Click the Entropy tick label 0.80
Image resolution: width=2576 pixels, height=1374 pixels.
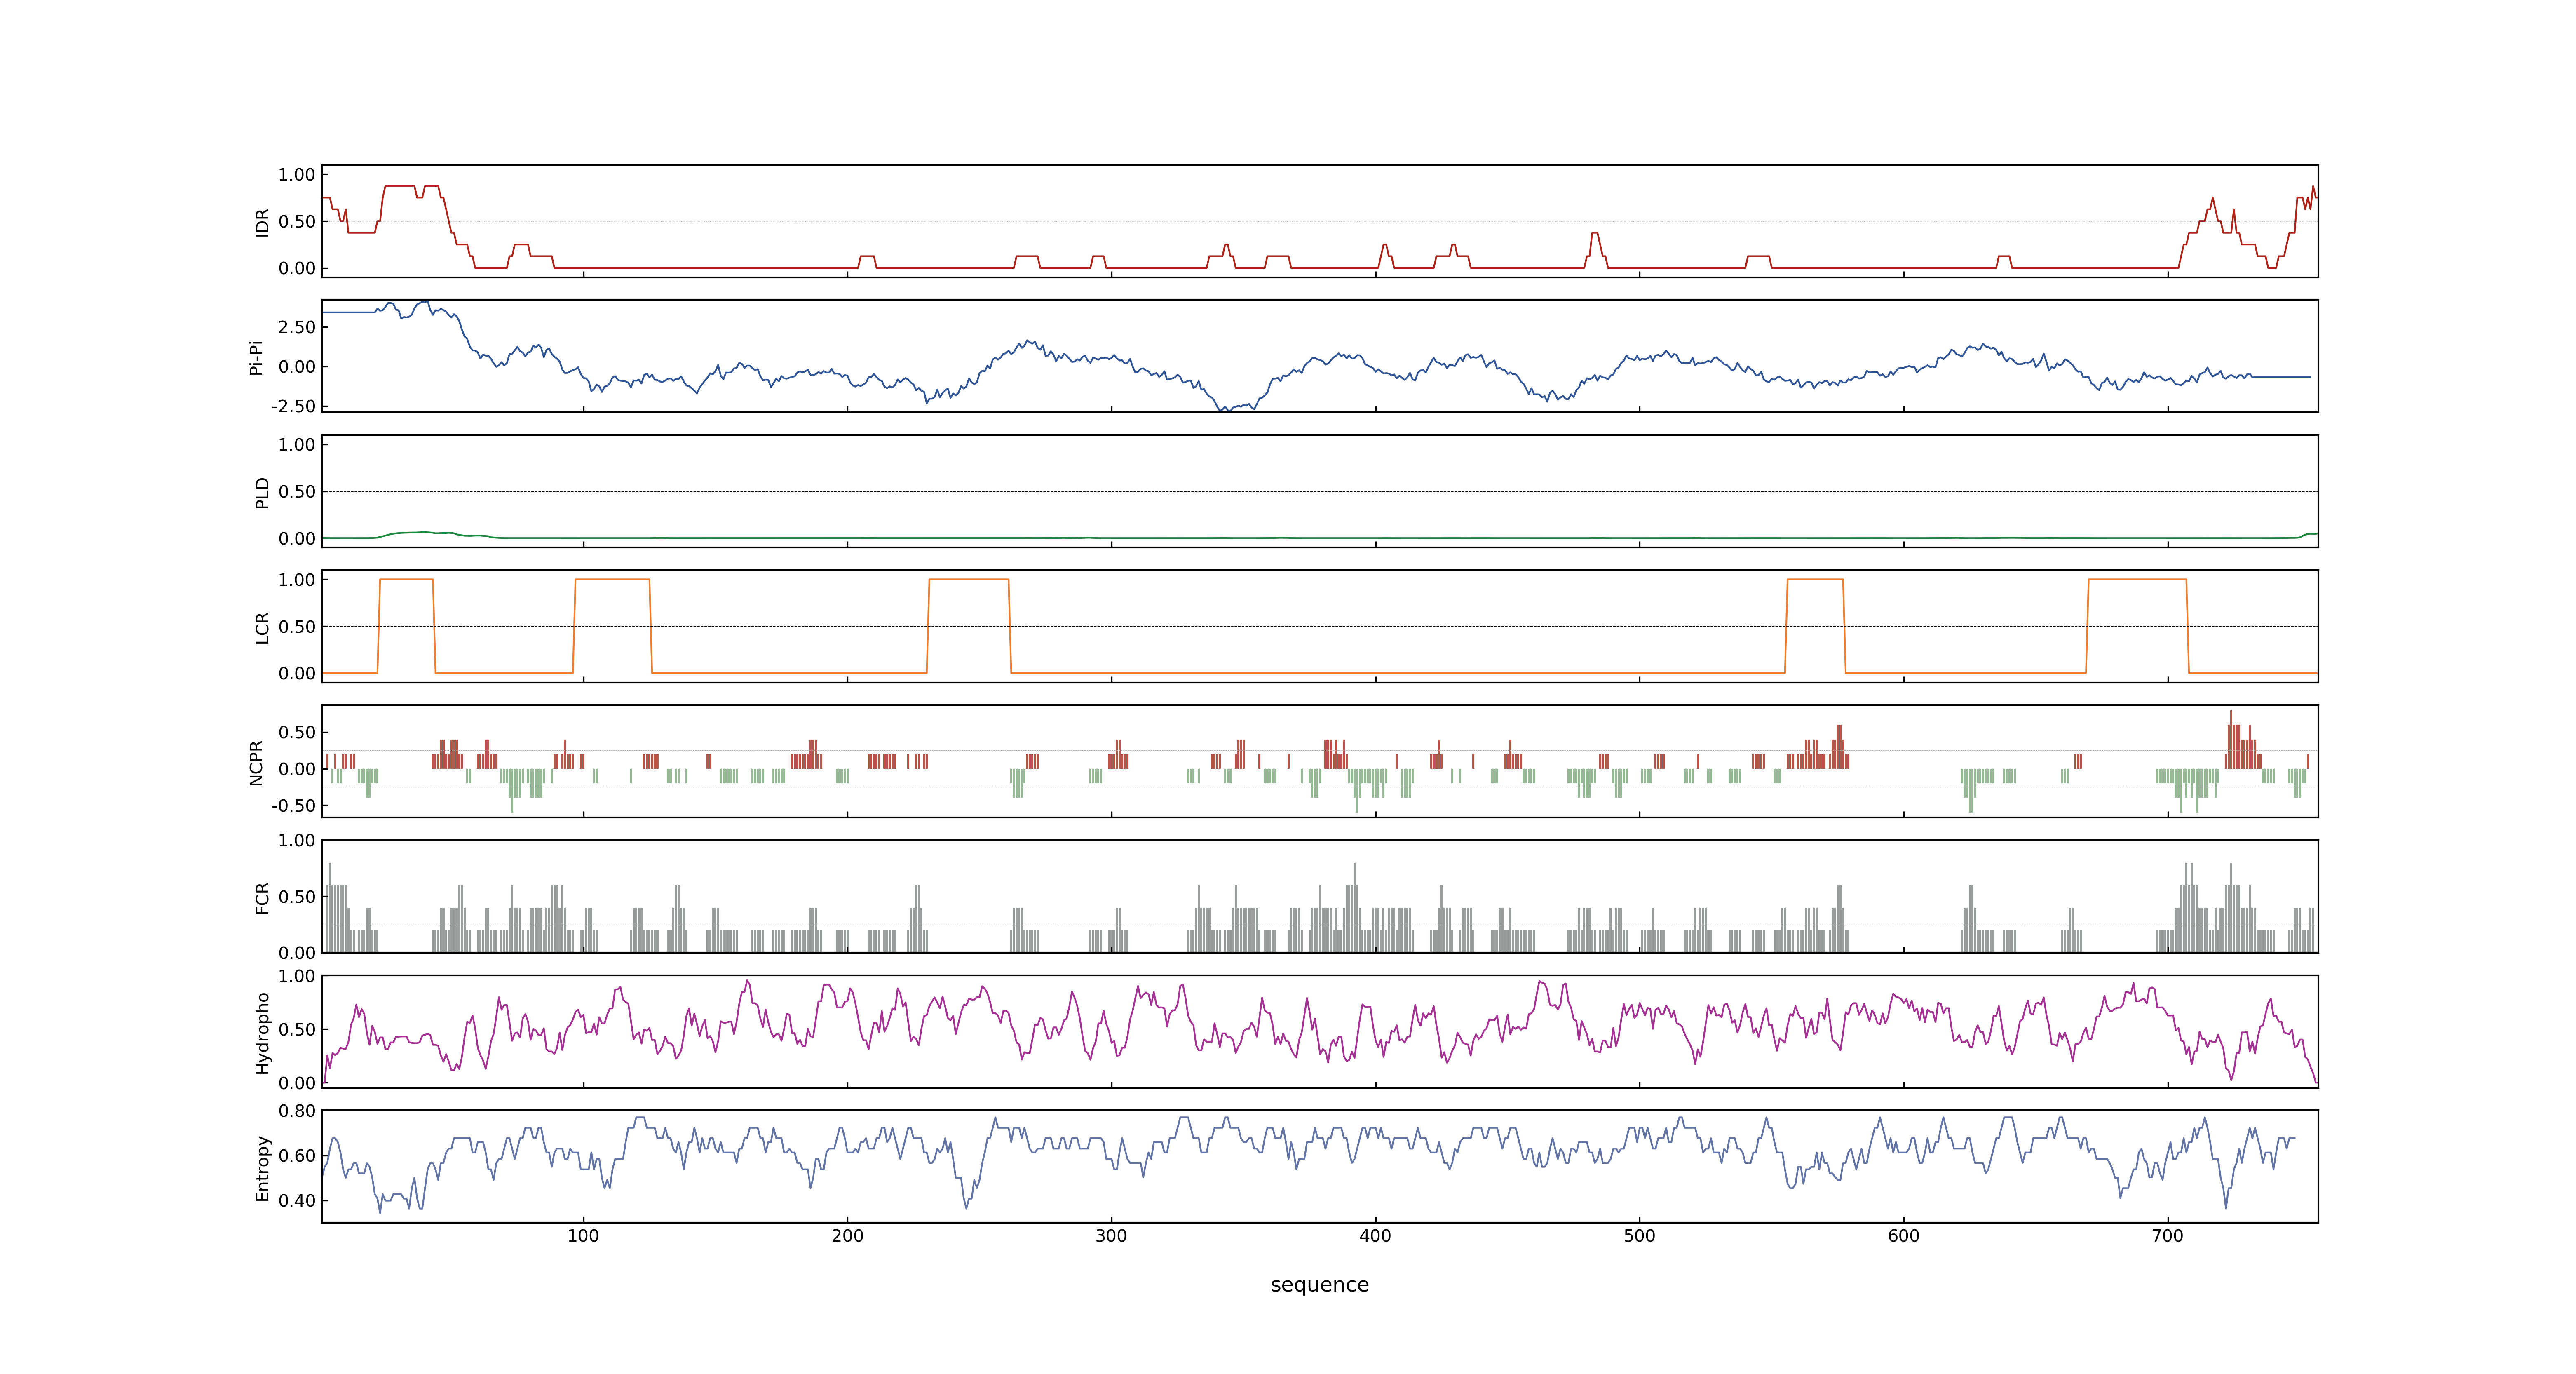point(297,1110)
